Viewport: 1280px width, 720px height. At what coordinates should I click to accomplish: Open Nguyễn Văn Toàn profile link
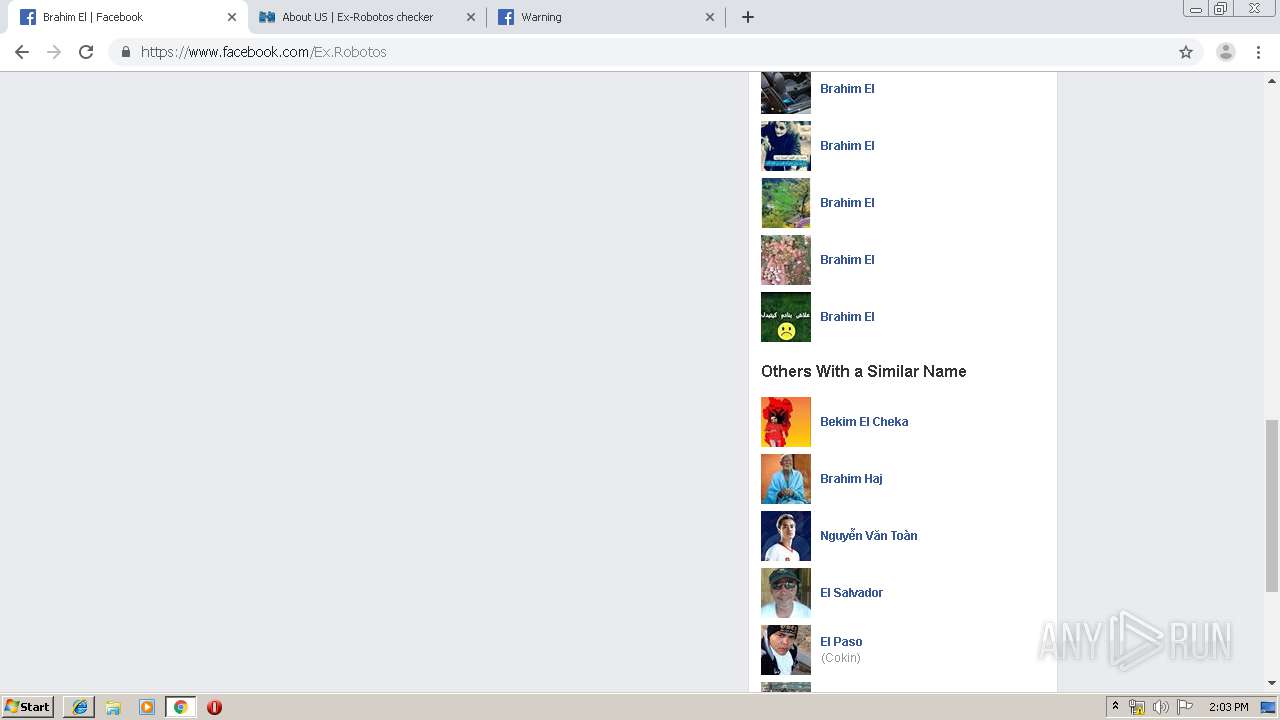tap(868, 536)
